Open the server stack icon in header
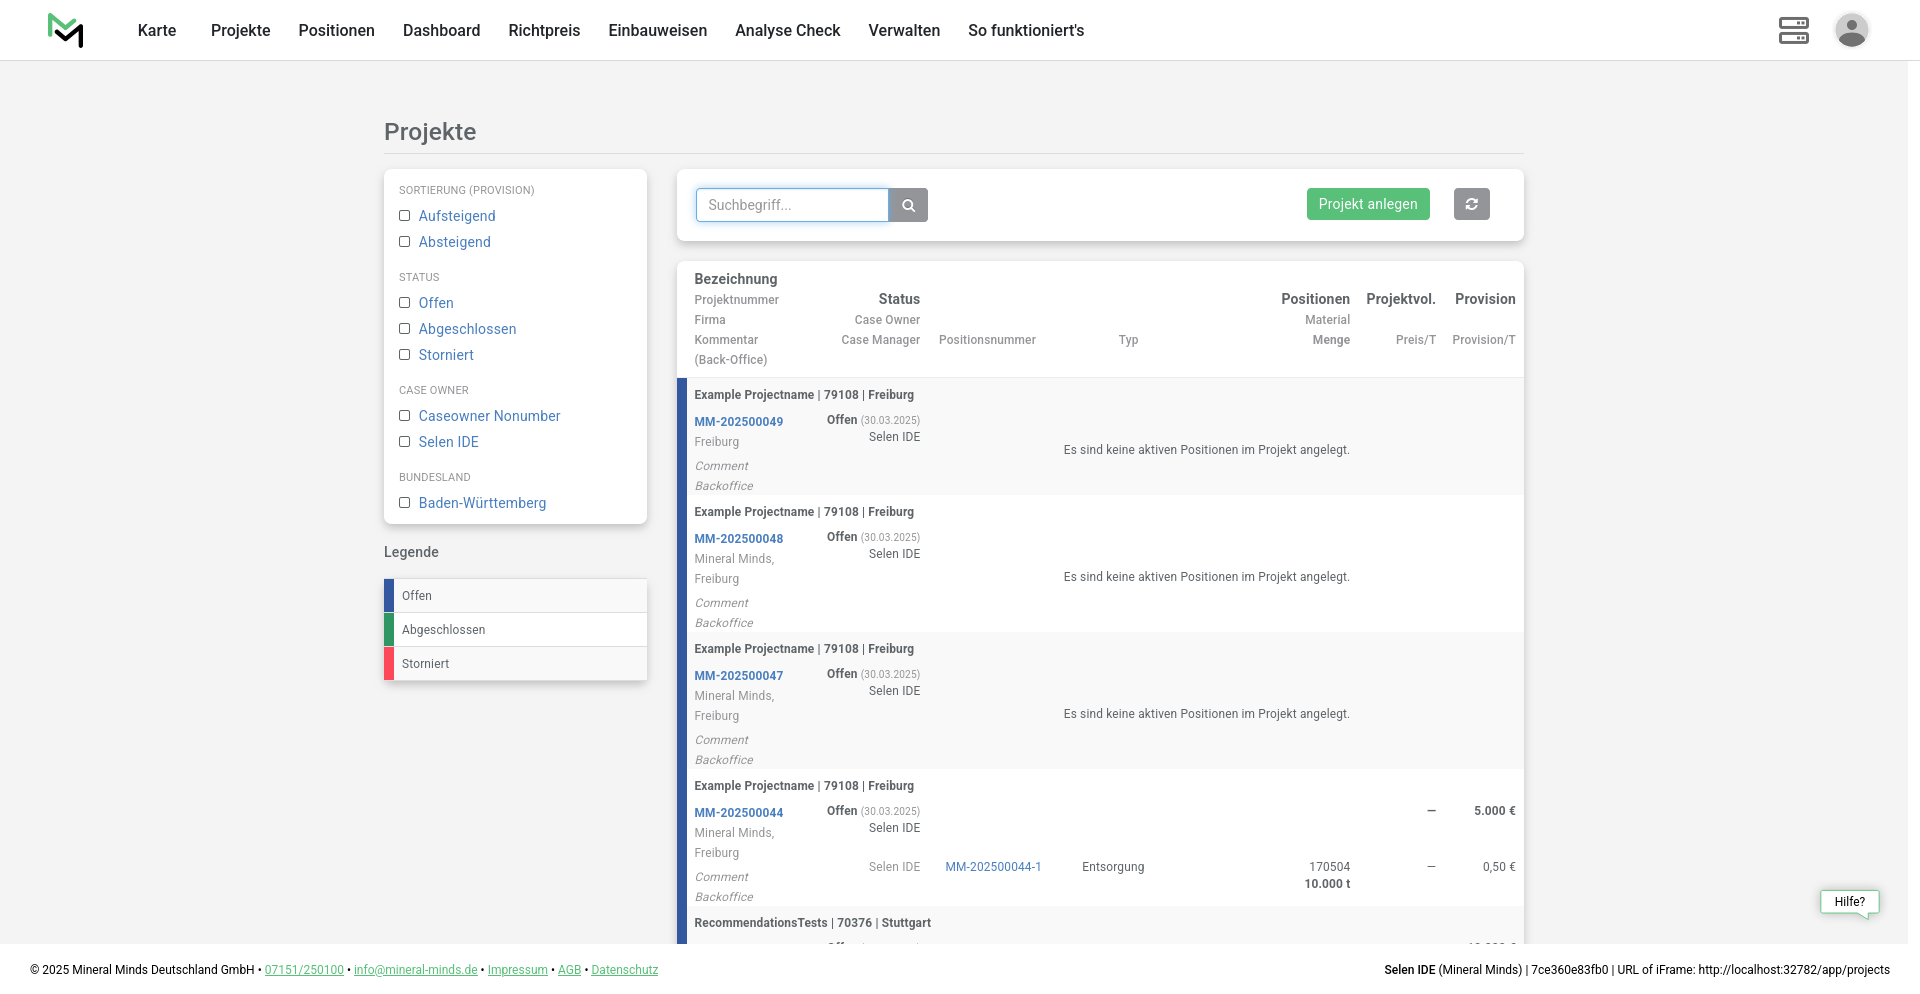This screenshot has height=994, width=1920. 1793,30
